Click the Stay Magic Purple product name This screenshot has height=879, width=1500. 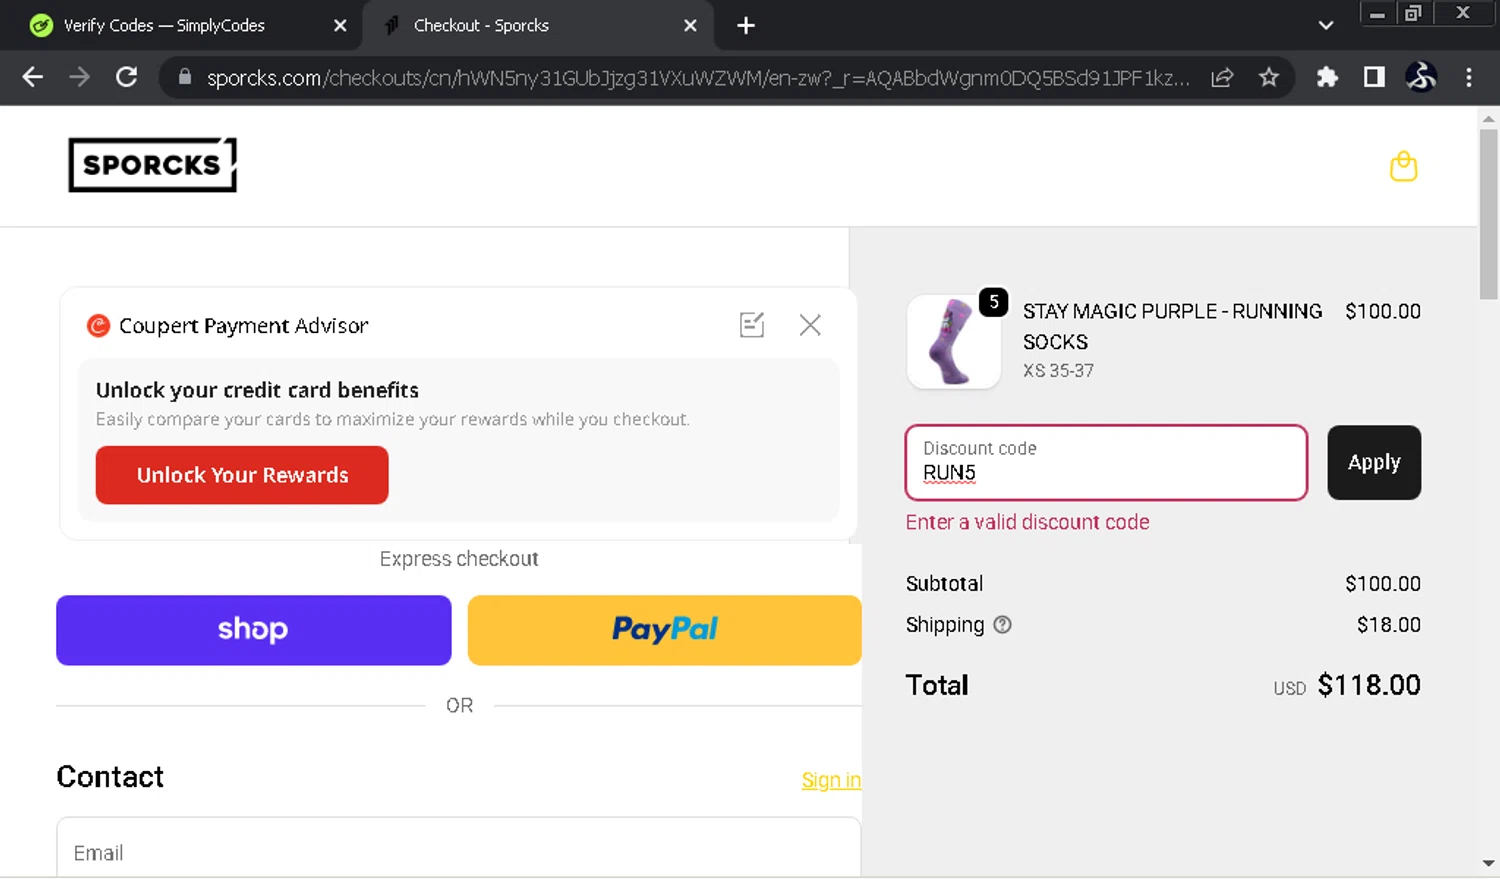coord(1172,326)
